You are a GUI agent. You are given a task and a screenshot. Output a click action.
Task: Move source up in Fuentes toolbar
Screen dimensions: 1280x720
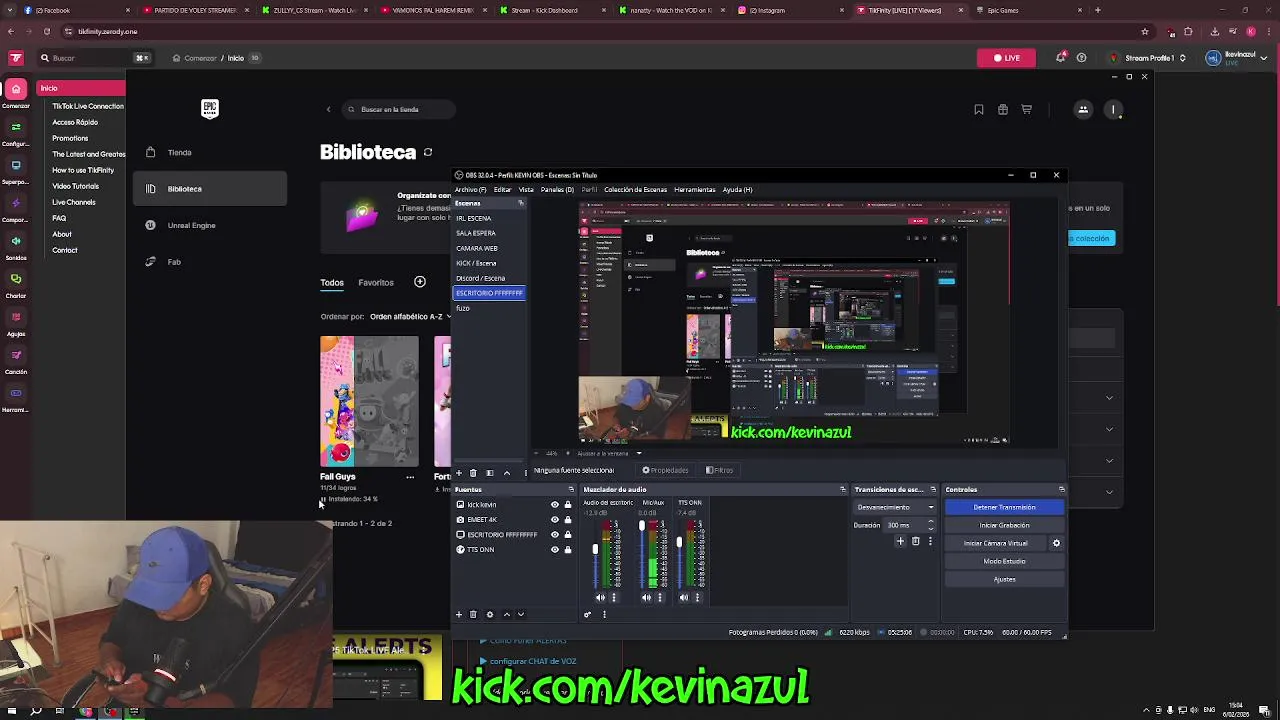(x=506, y=615)
